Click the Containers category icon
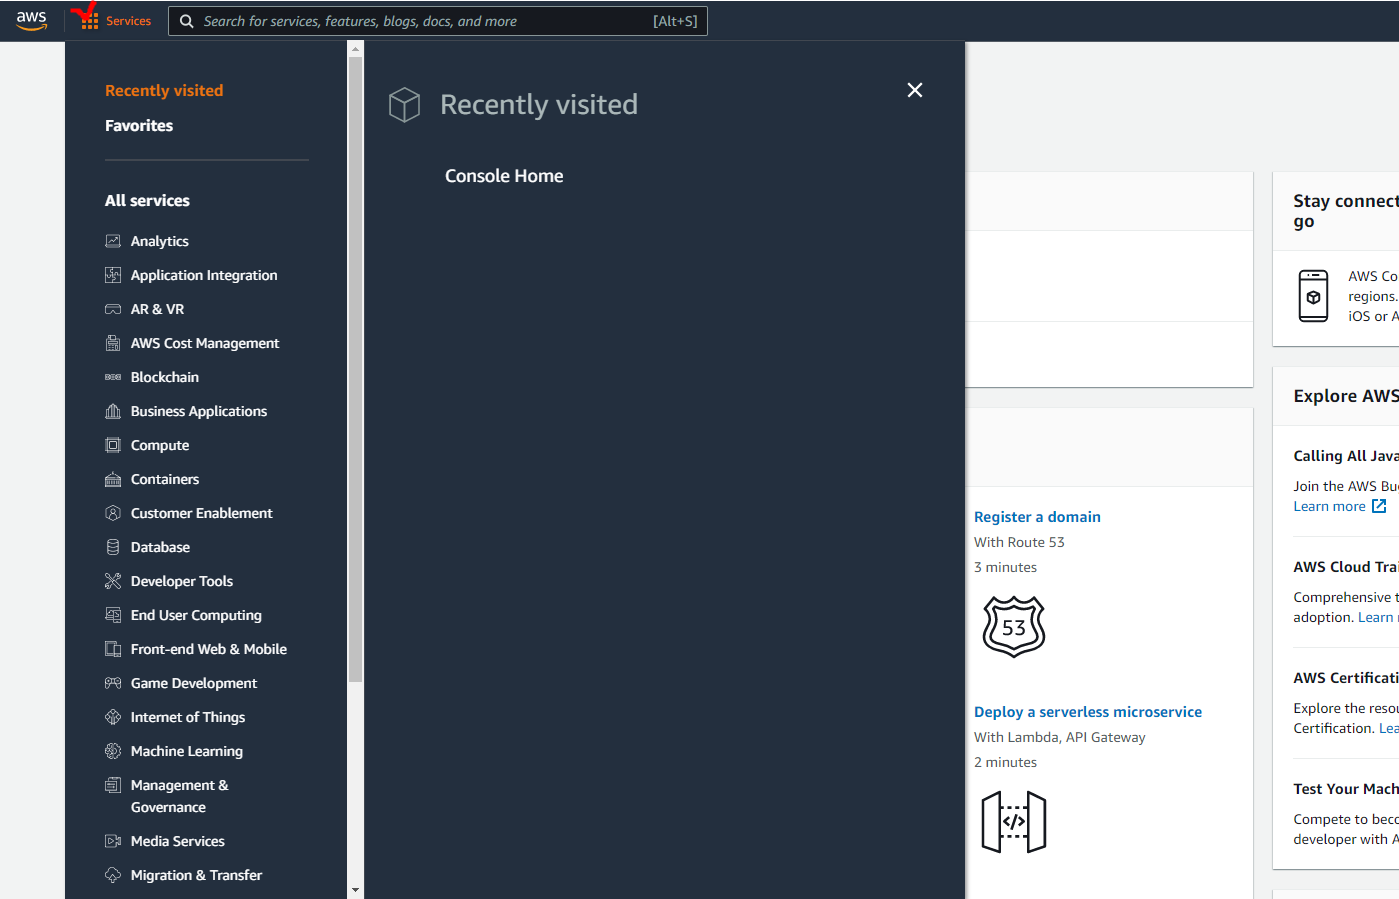 click(x=113, y=479)
